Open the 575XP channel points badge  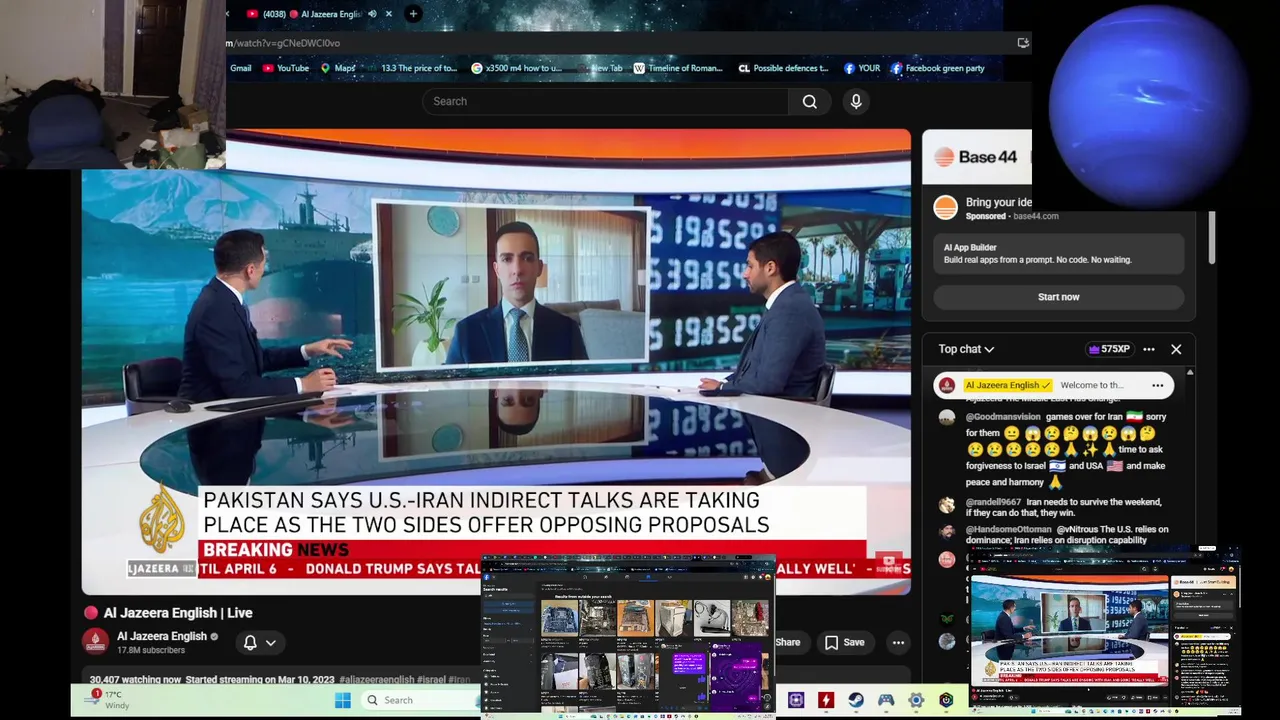(1109, 349)
